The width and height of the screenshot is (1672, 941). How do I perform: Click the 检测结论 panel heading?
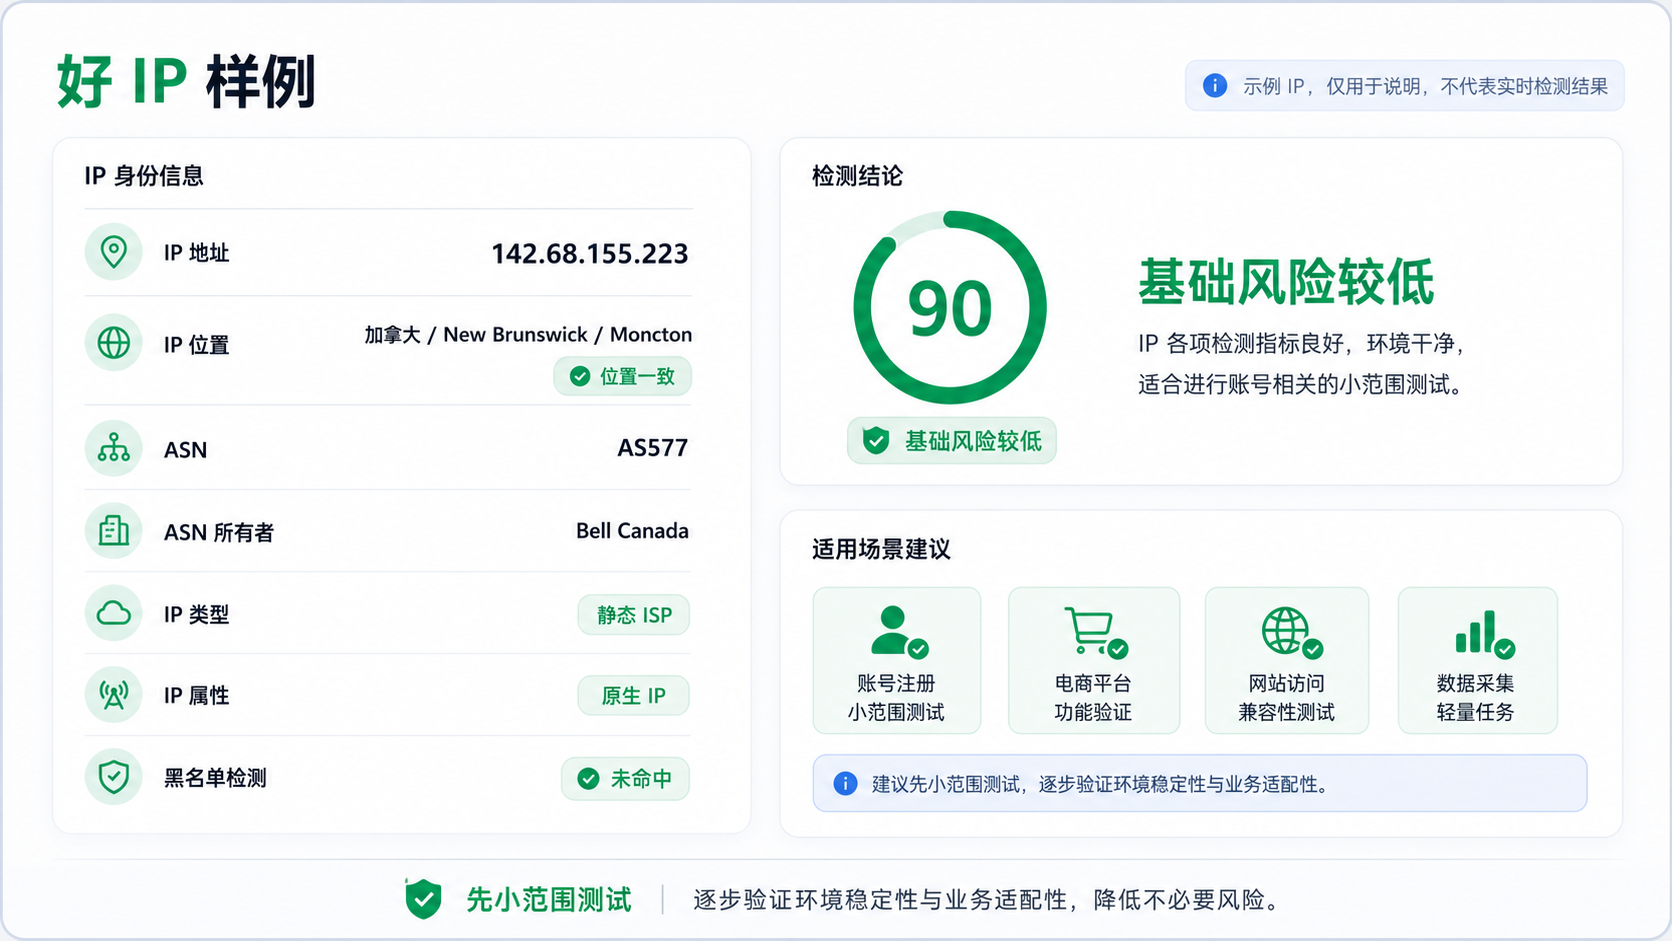click(857, 176)
